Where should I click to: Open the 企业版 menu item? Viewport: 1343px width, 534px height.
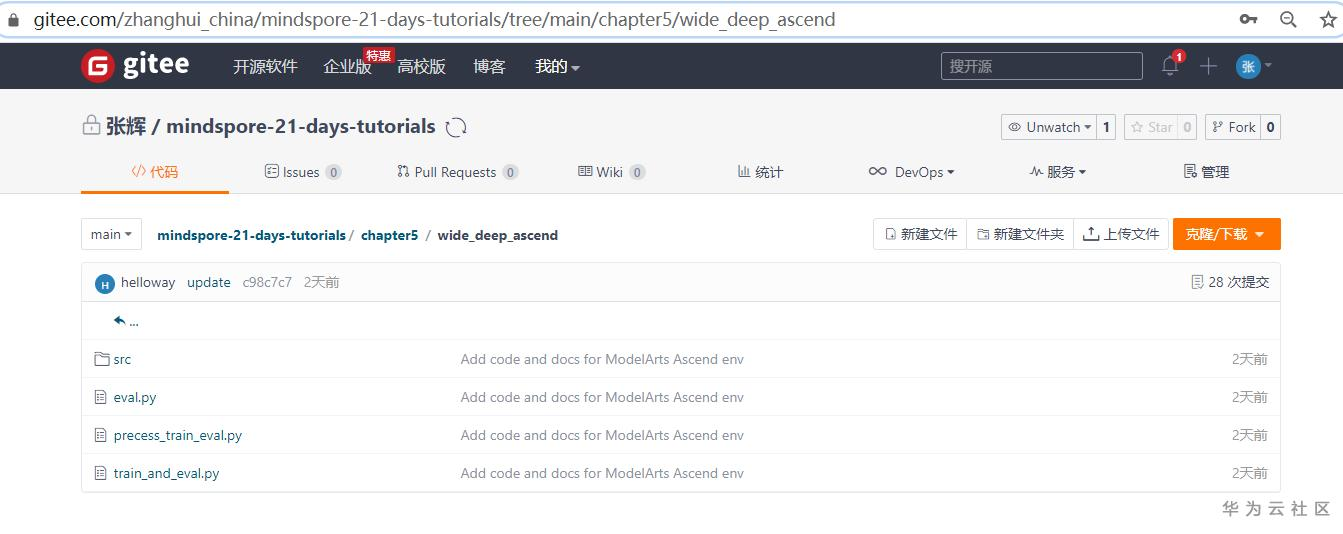[347, 66]
